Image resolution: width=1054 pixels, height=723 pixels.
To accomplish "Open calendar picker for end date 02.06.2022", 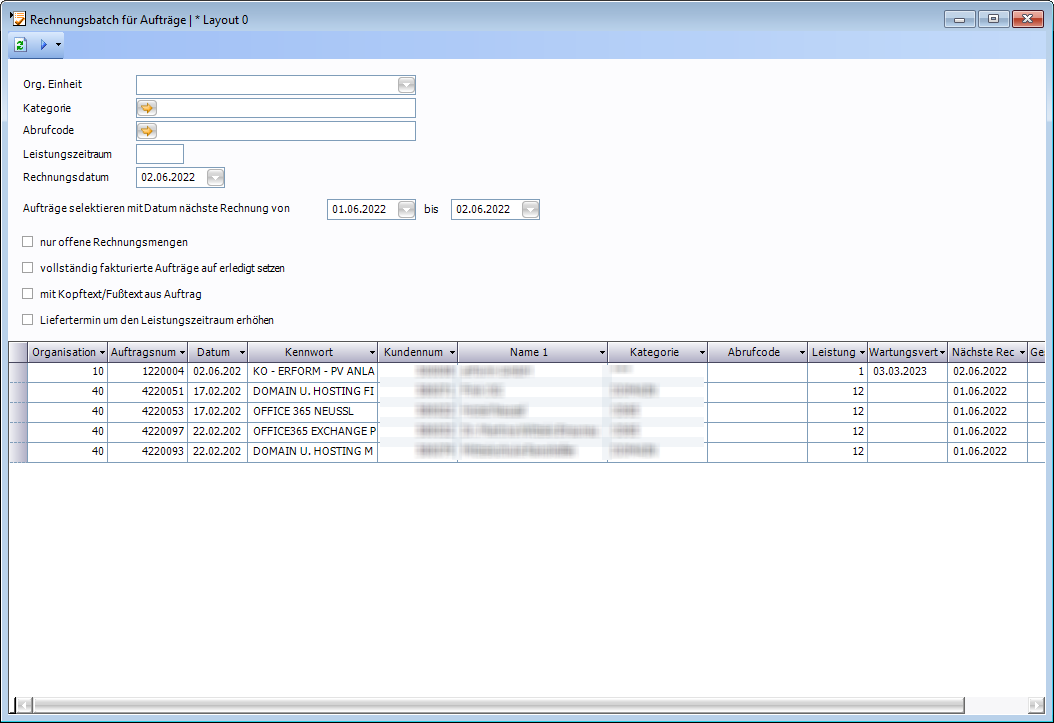I will coord(530,209).
